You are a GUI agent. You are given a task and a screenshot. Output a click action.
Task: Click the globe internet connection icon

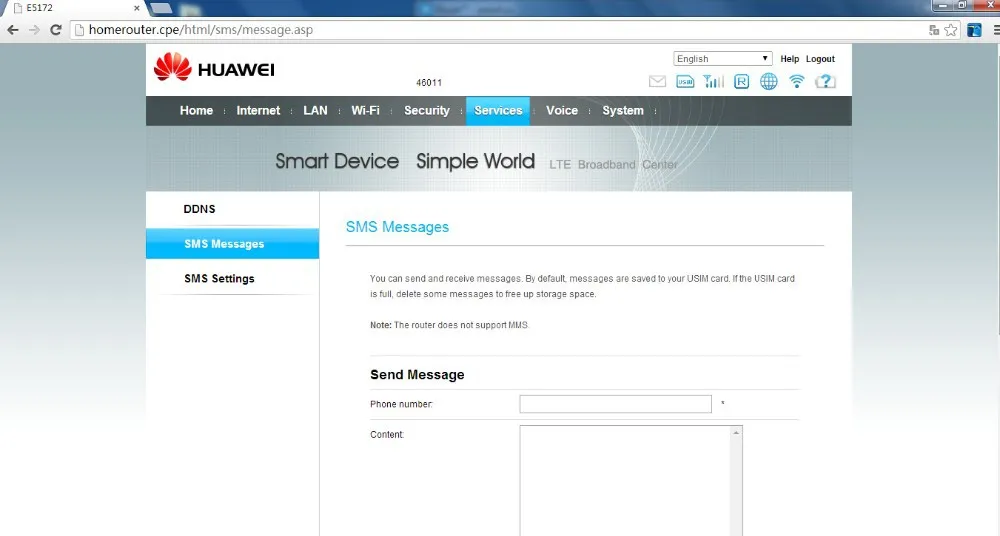[768, 82]
